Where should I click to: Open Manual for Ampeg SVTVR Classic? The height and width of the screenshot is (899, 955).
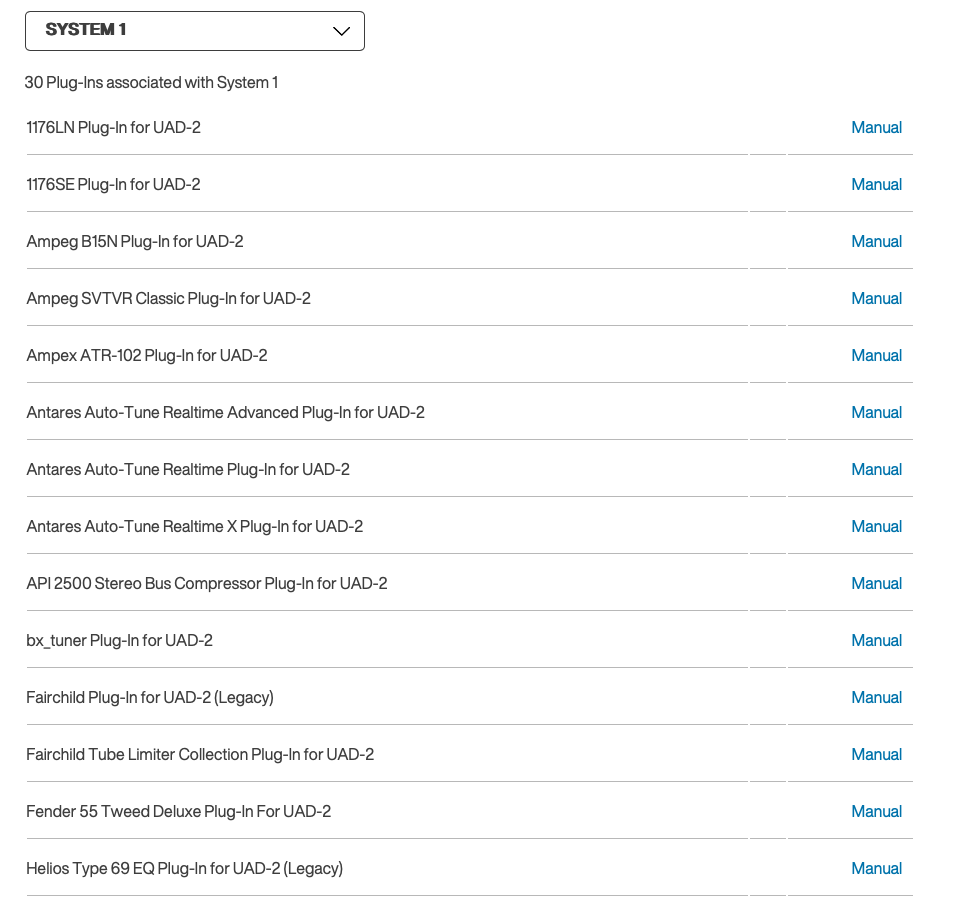[876, 299]
